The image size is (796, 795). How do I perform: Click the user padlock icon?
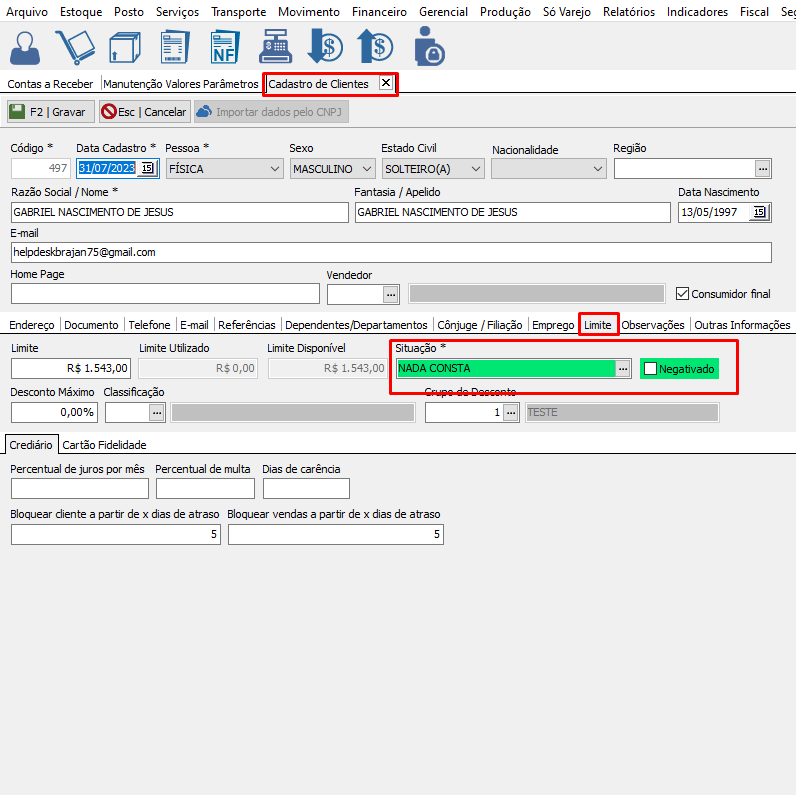428,47
